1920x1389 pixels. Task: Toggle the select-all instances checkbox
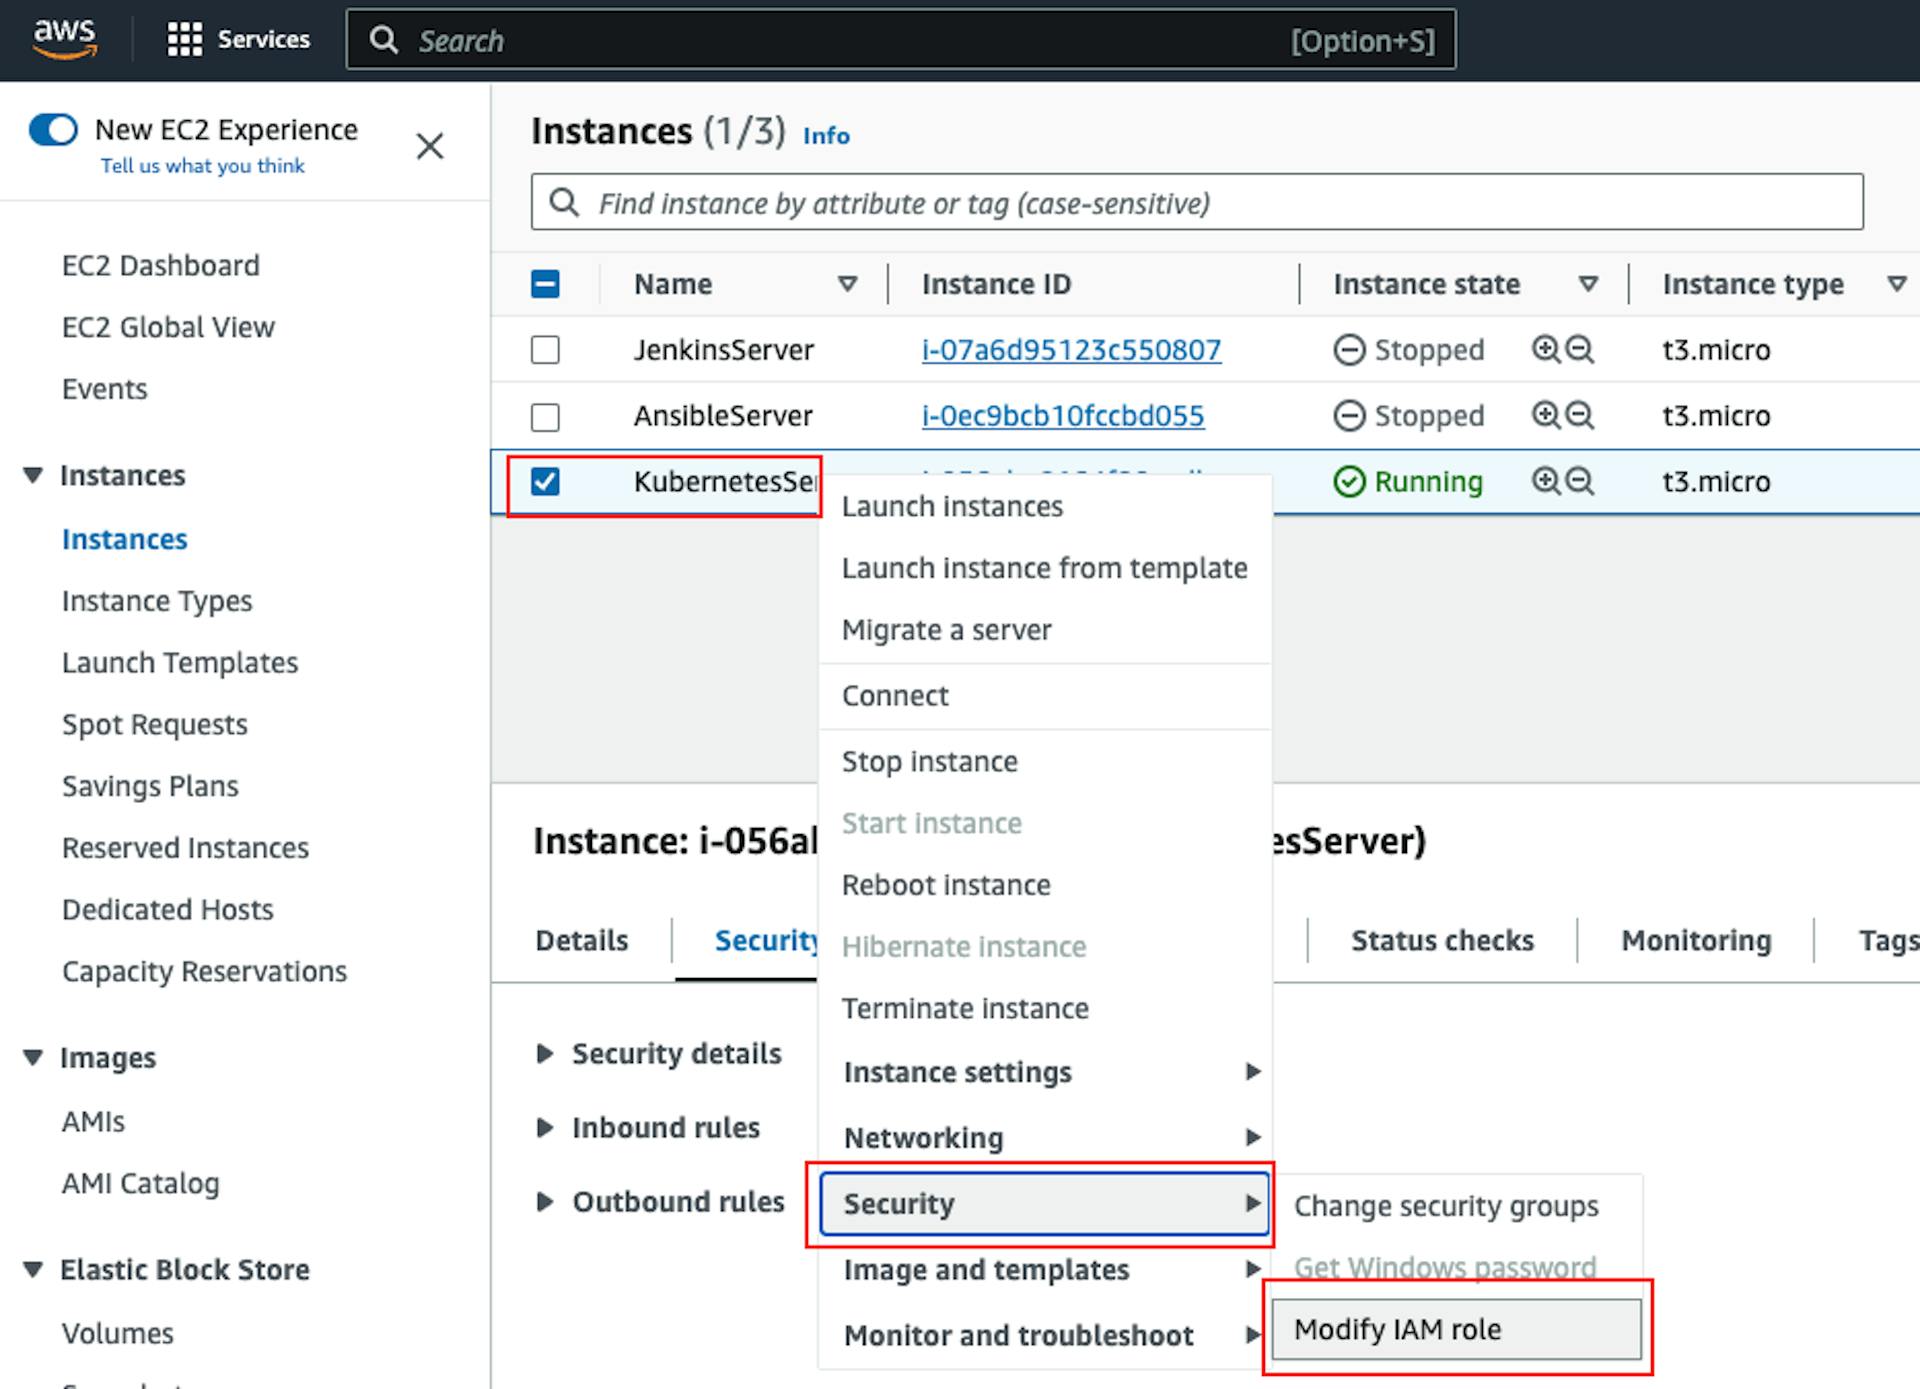click(x=545, y=284)
